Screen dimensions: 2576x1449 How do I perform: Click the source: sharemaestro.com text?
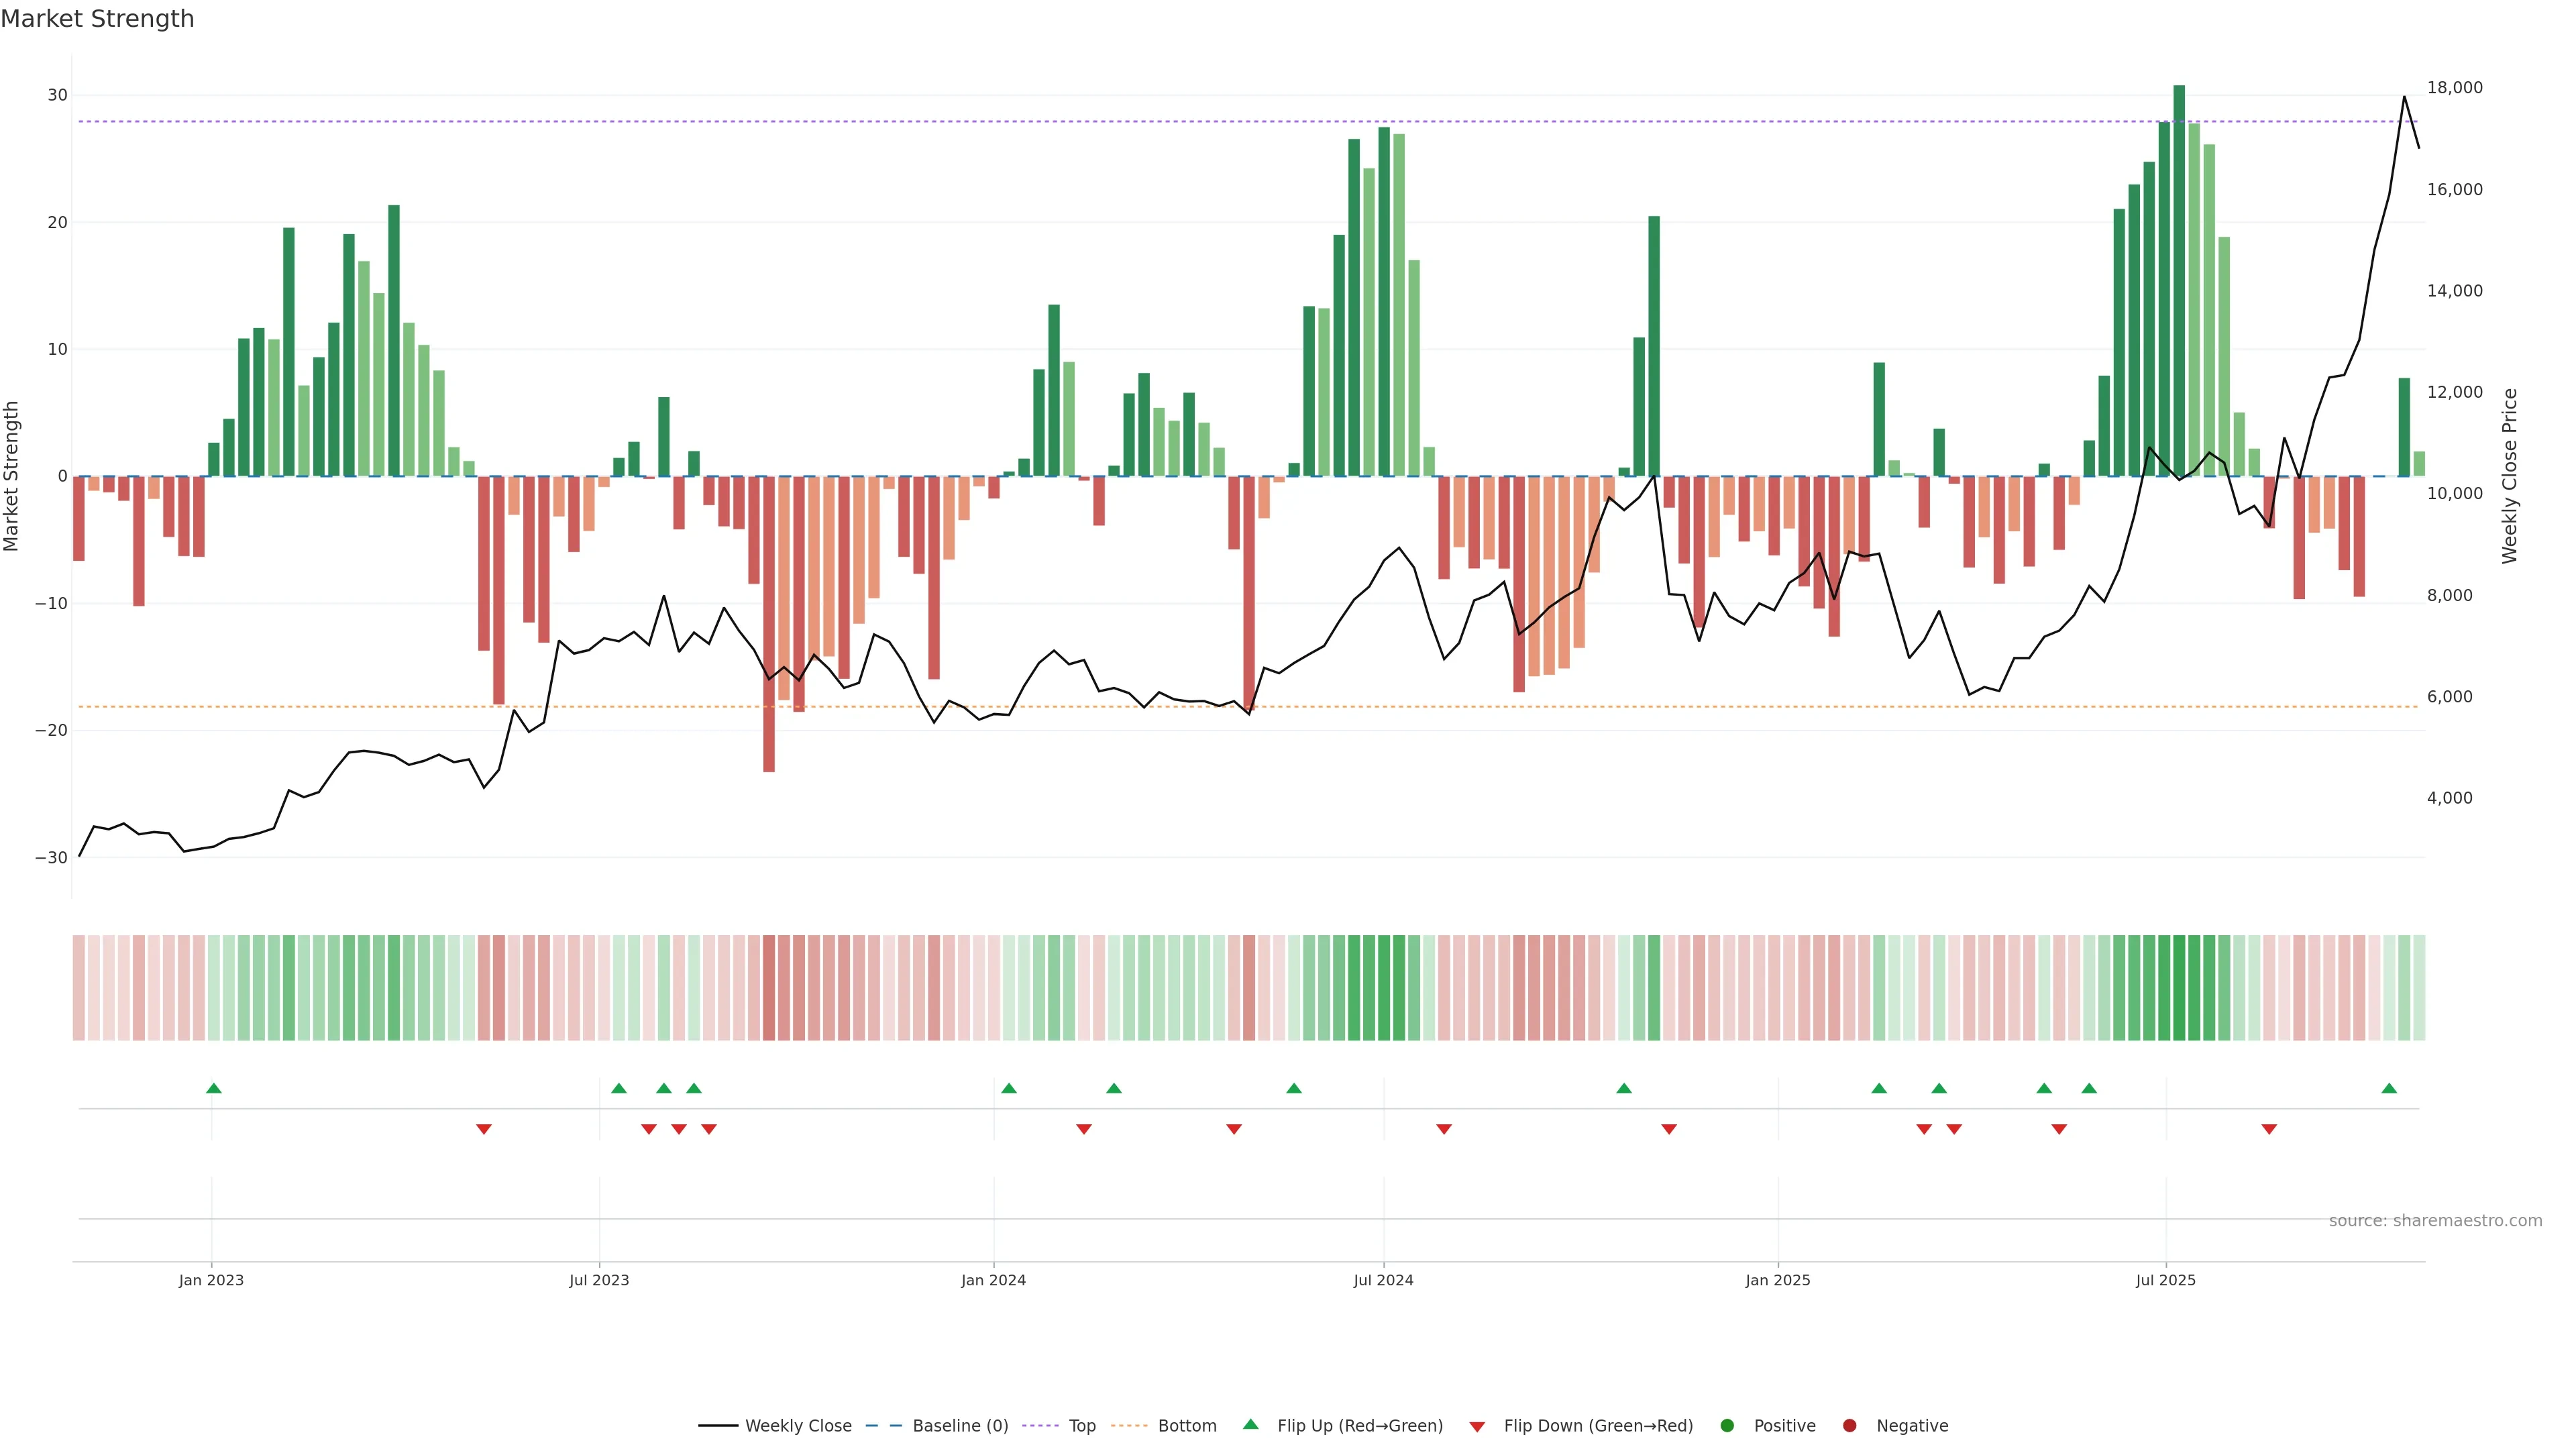(x=2435, y=1221)
